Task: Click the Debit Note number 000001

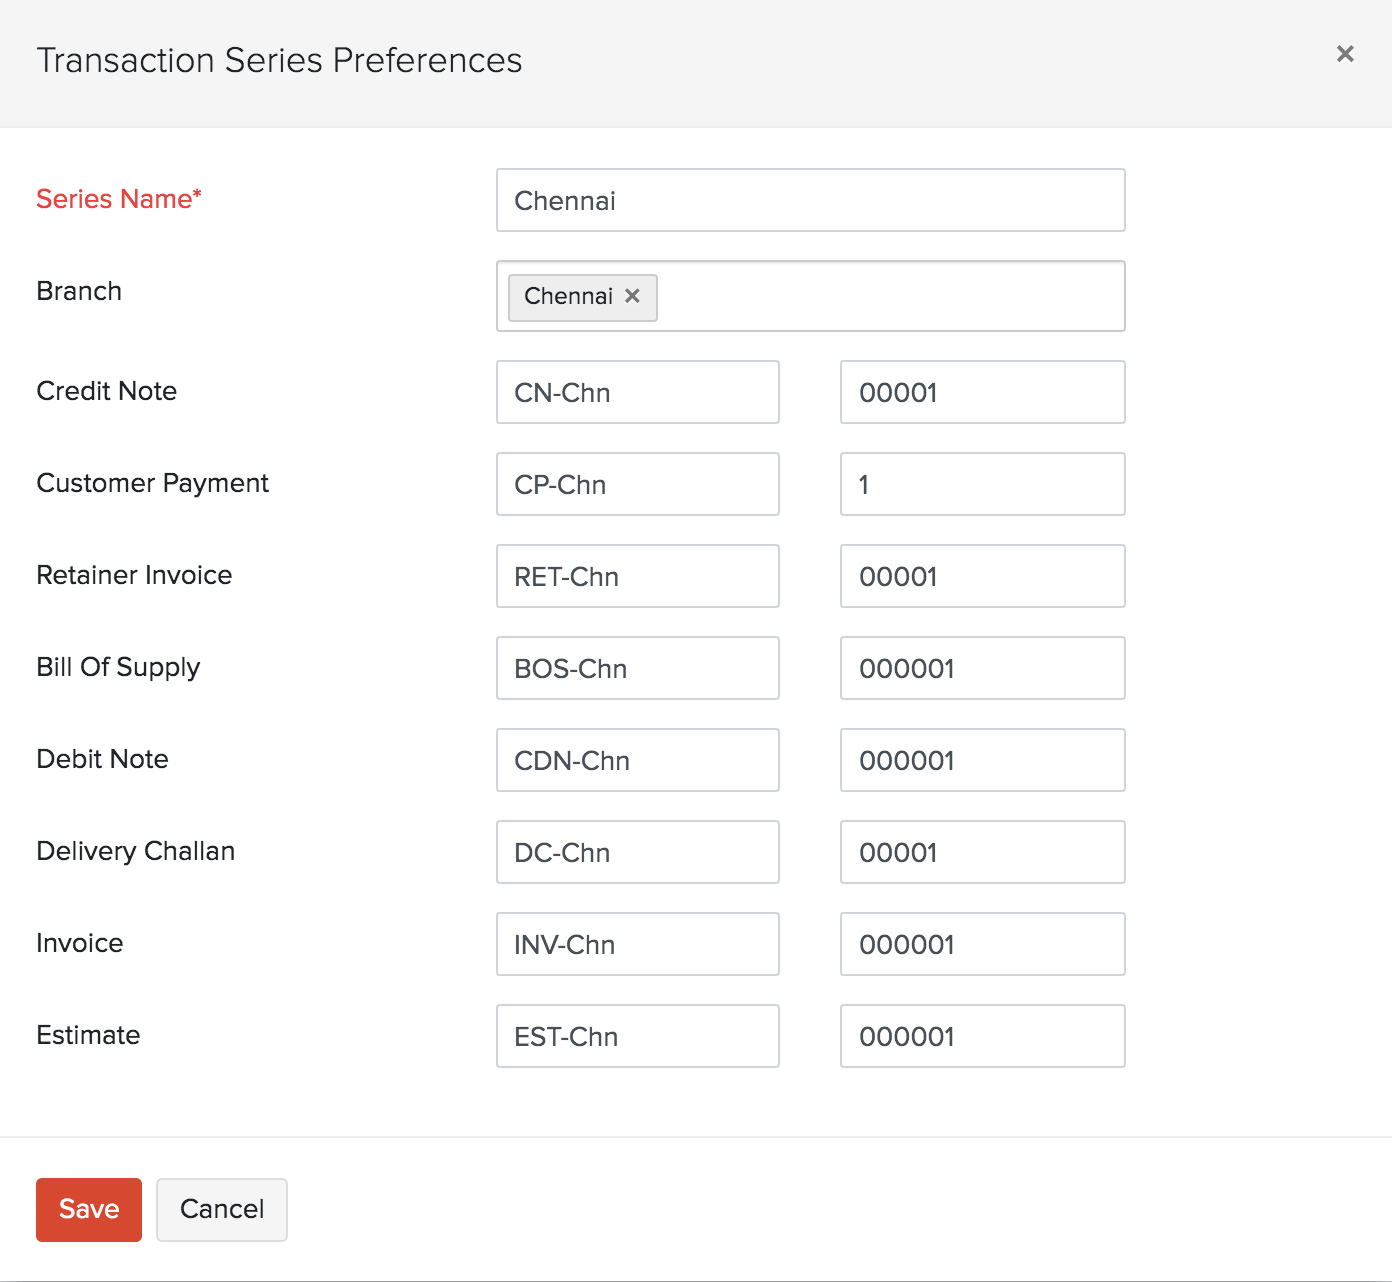Action: 982,760
